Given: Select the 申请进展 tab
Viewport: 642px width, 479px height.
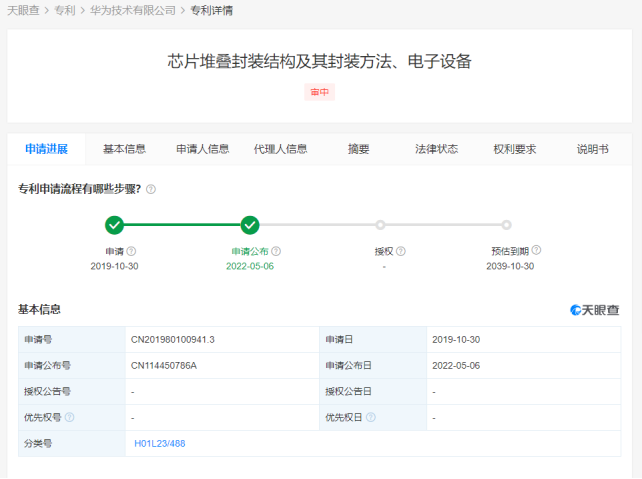Looking at the screenshot, I should coord(46,149).
